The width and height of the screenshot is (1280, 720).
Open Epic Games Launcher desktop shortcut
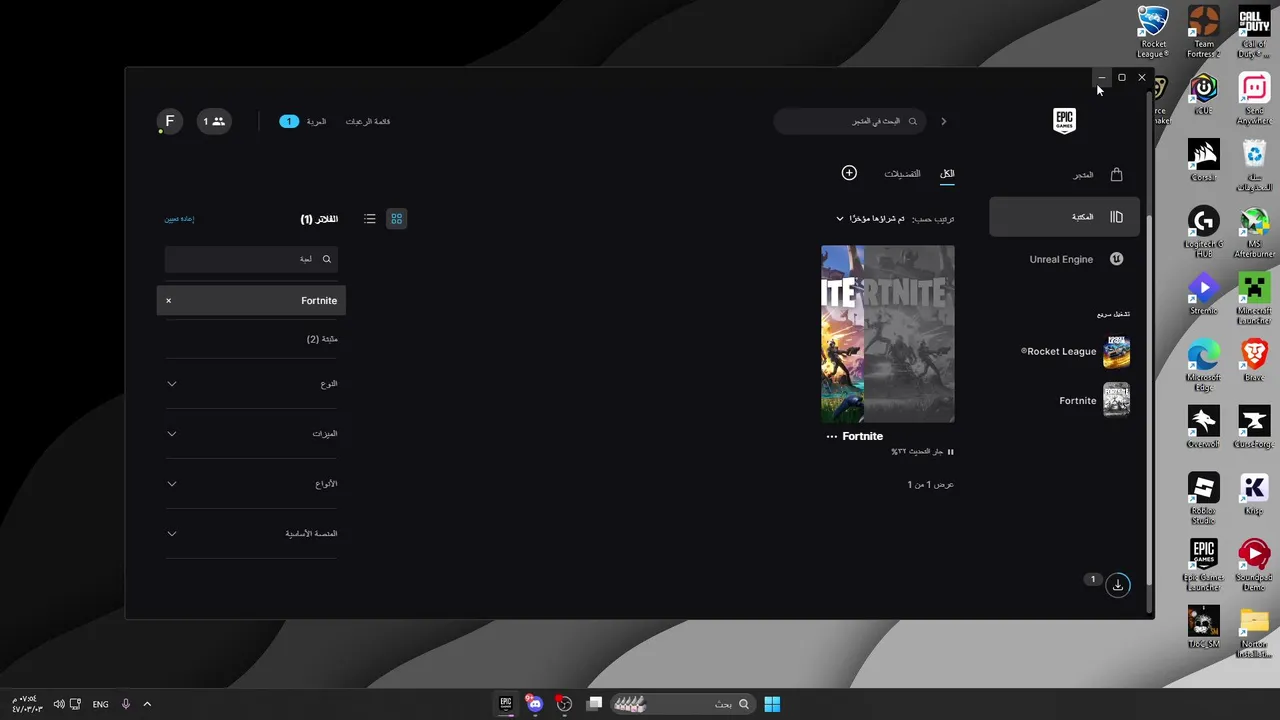point(1204,565)
